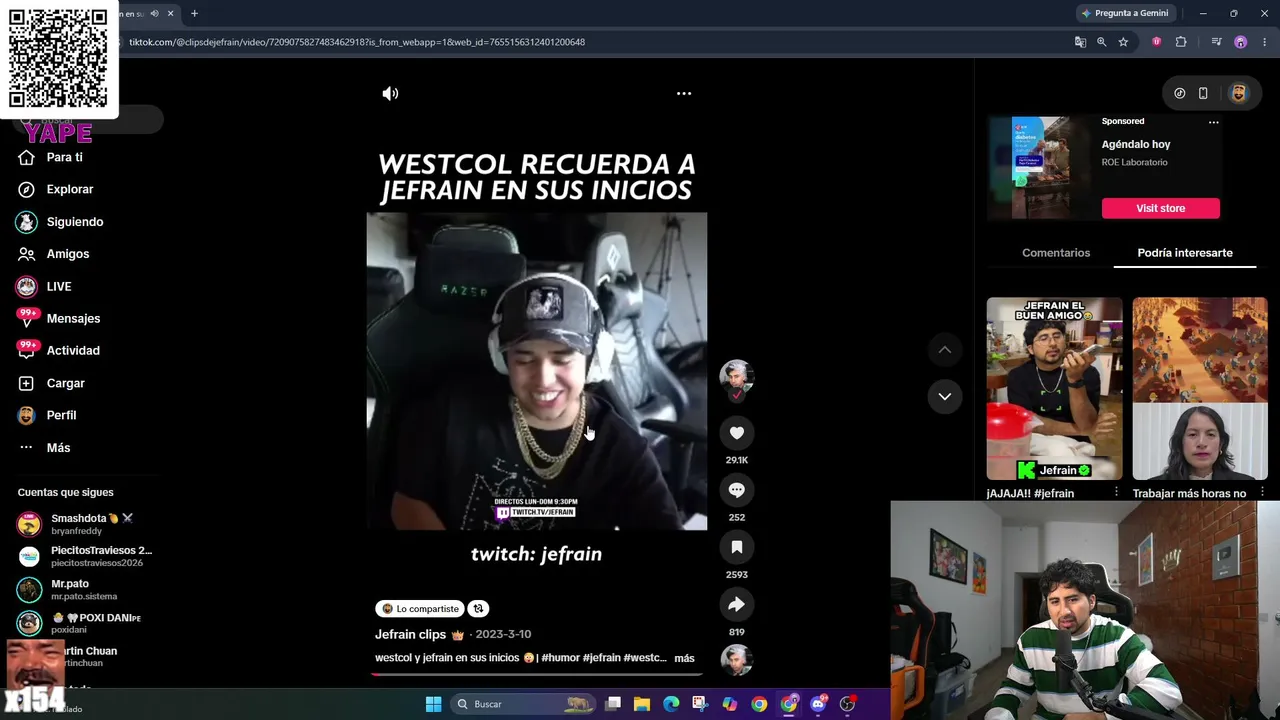Click the phone app icon in the top-right pill

(x=1203, y=93)
